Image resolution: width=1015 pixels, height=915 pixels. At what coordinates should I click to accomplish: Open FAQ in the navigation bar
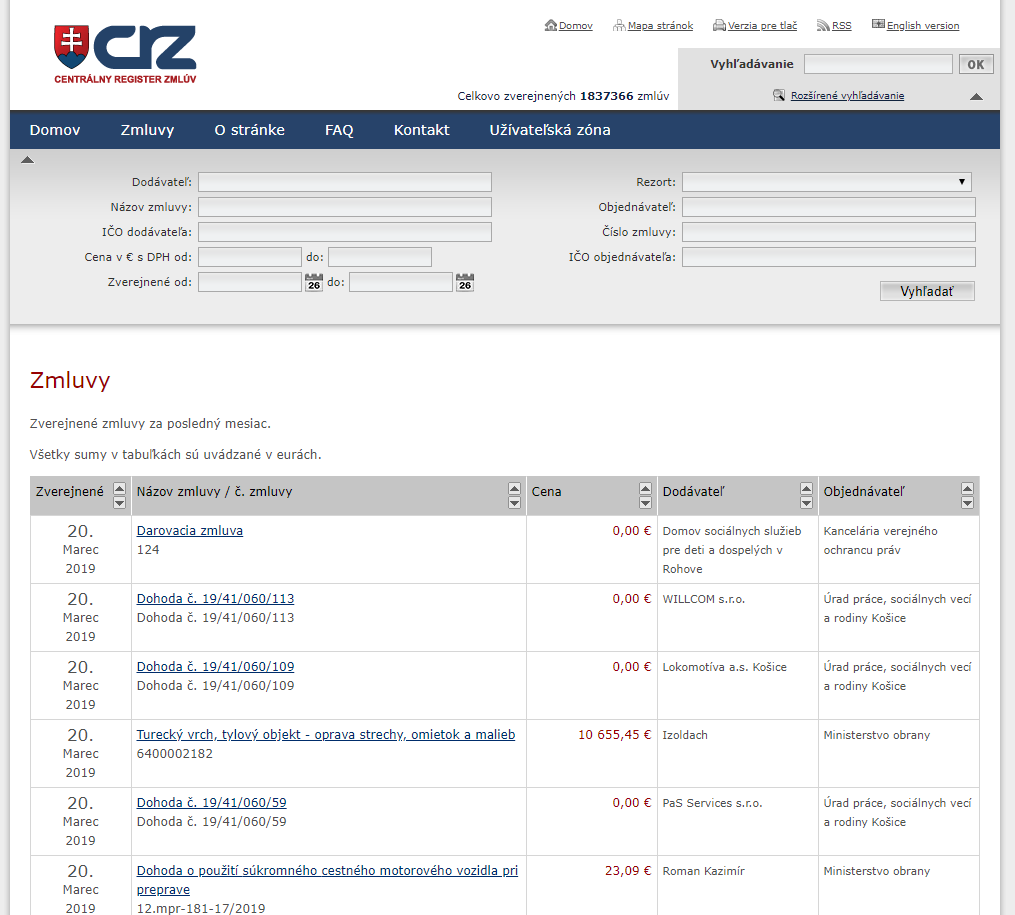pos(339,130)
